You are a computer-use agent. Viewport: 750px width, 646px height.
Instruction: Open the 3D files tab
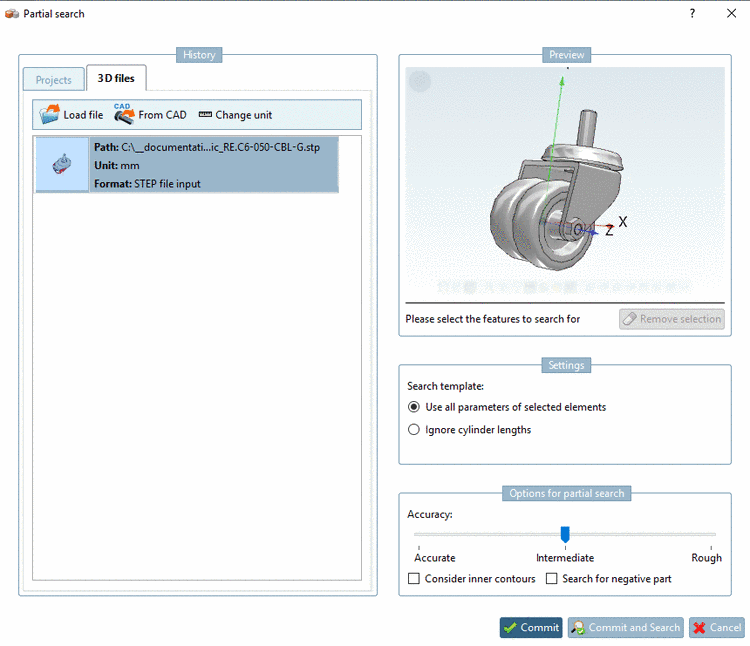point(116,78)
